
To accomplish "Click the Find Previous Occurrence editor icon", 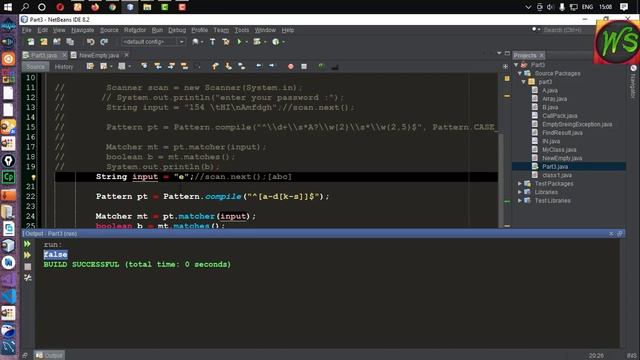I will click(158, 66).
